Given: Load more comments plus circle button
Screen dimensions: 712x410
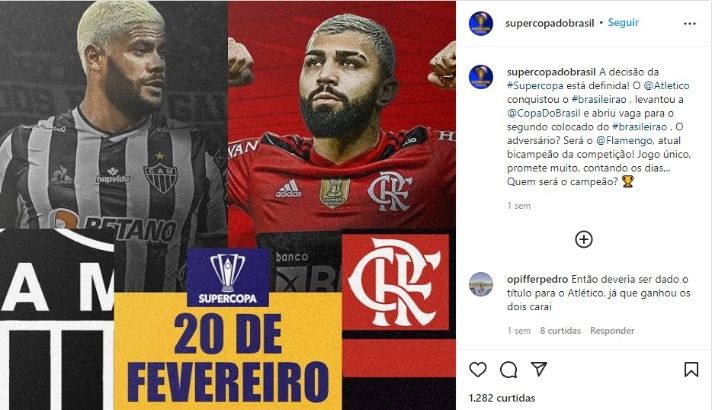Looking at the screenshot, I should click(x=583, y=239).
